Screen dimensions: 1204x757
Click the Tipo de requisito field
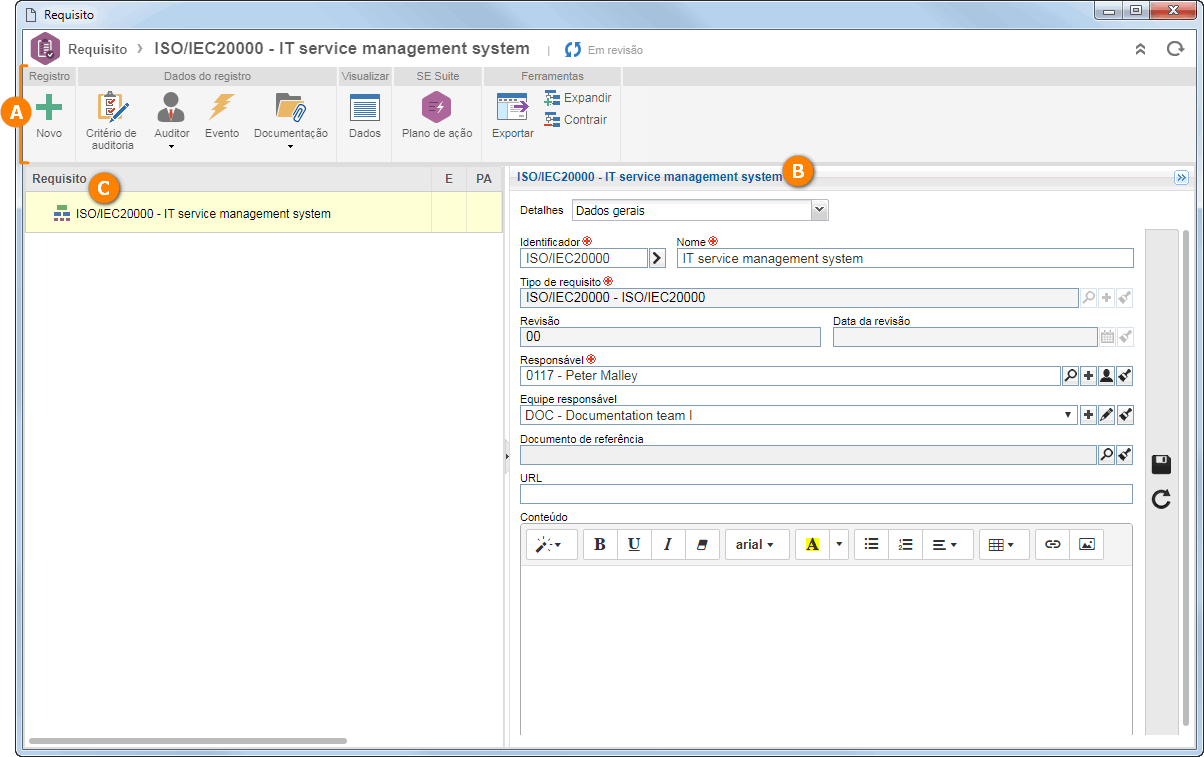click(798, 297)
